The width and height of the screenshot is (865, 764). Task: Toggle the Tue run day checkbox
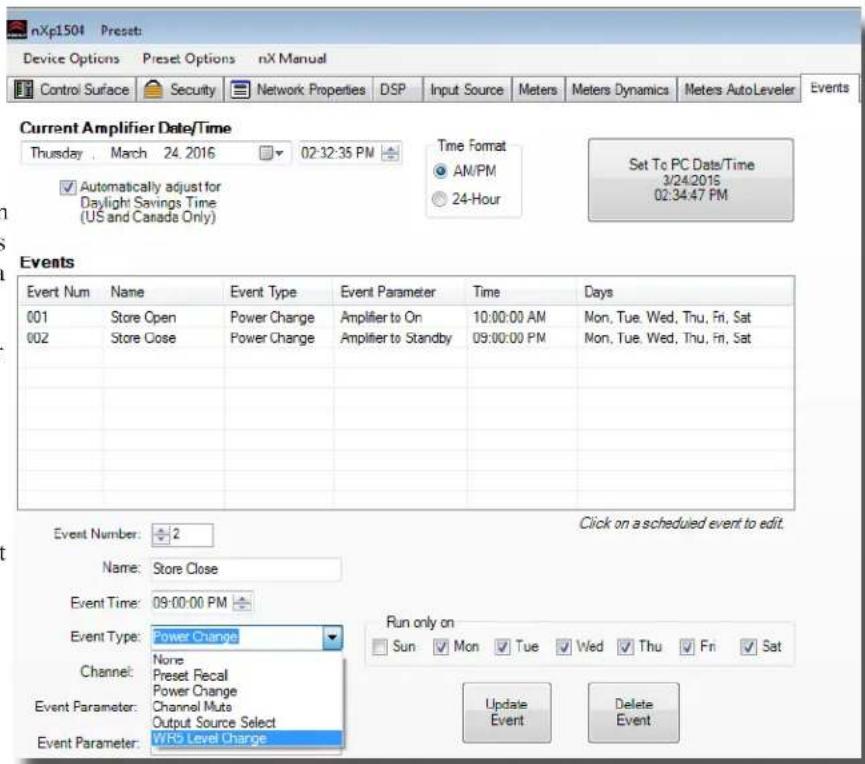click(x=502, y=647)
